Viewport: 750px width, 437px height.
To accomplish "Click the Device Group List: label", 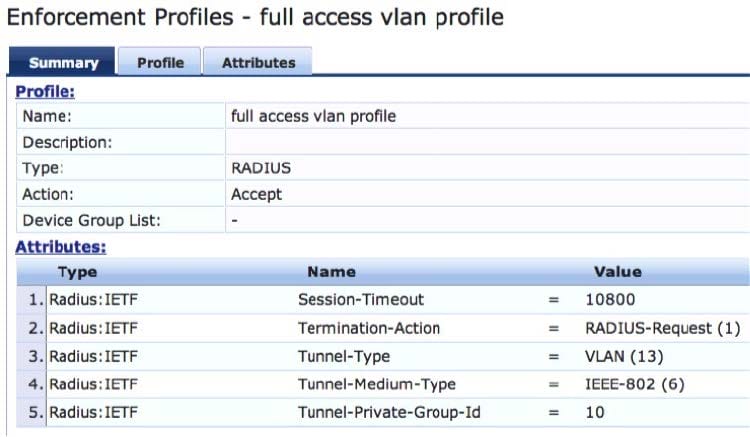I will tap(91, 220).
